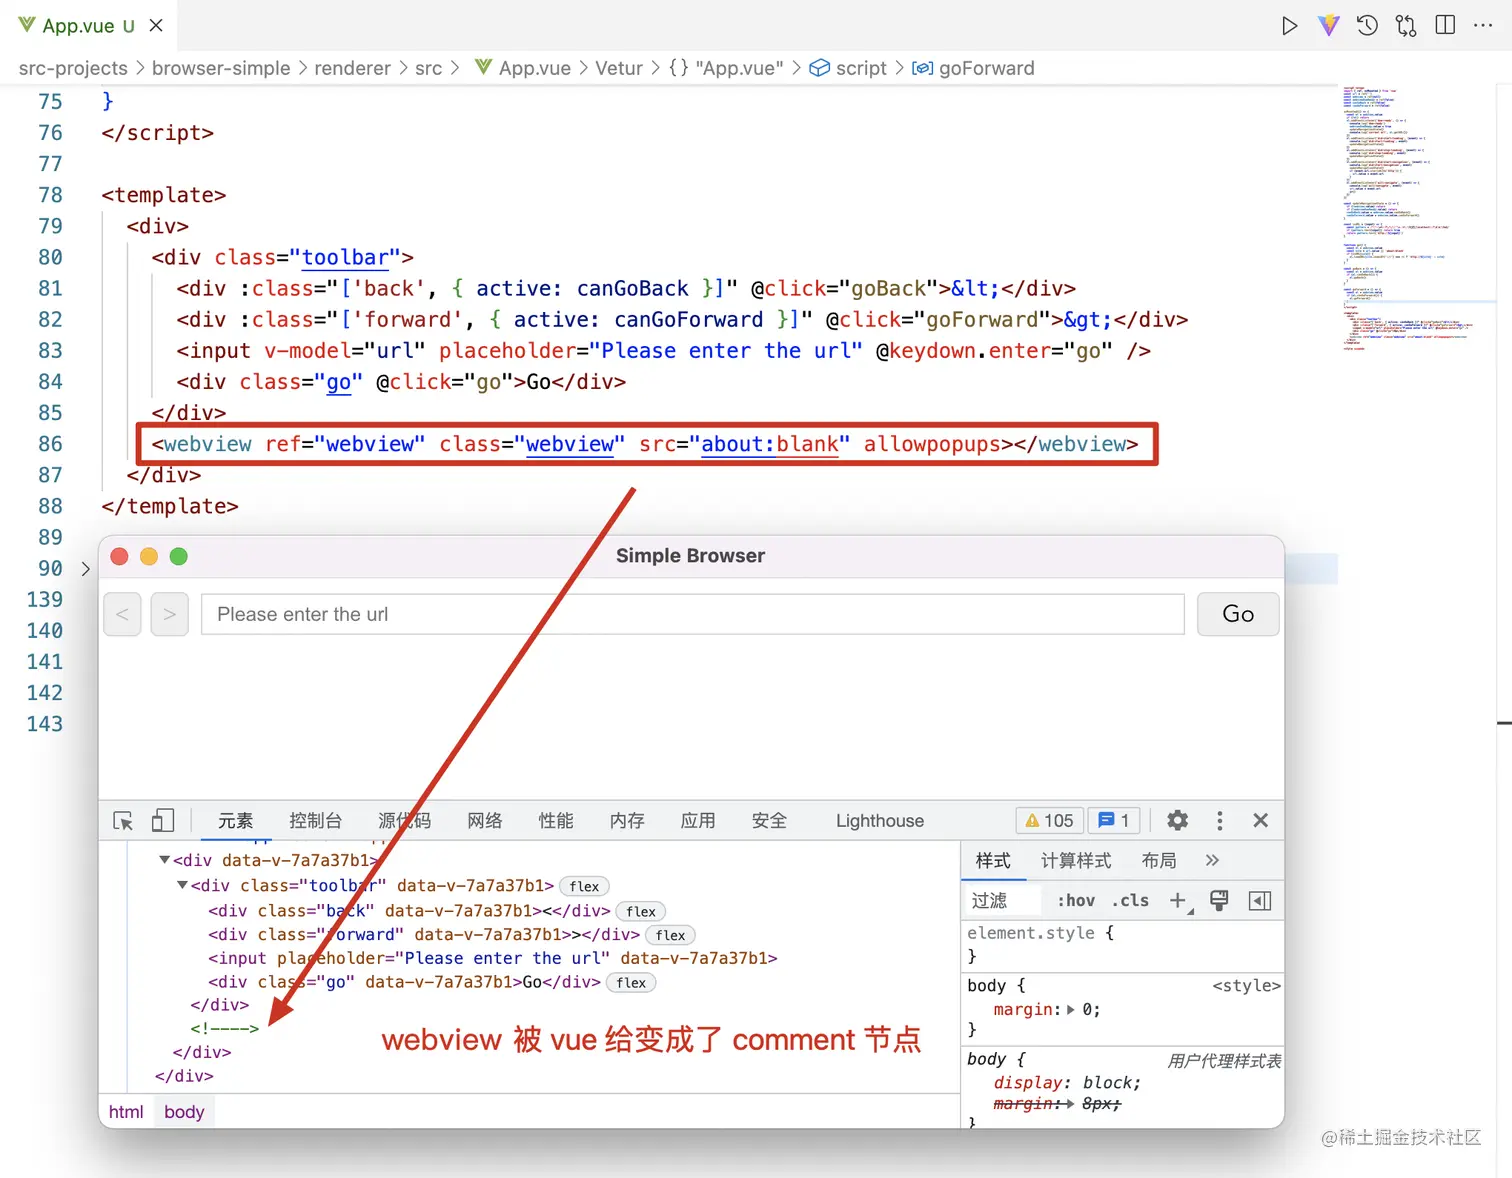Focus the 过滤 filter field
Screen dimensions: 1512x1178
[1004, 901]
